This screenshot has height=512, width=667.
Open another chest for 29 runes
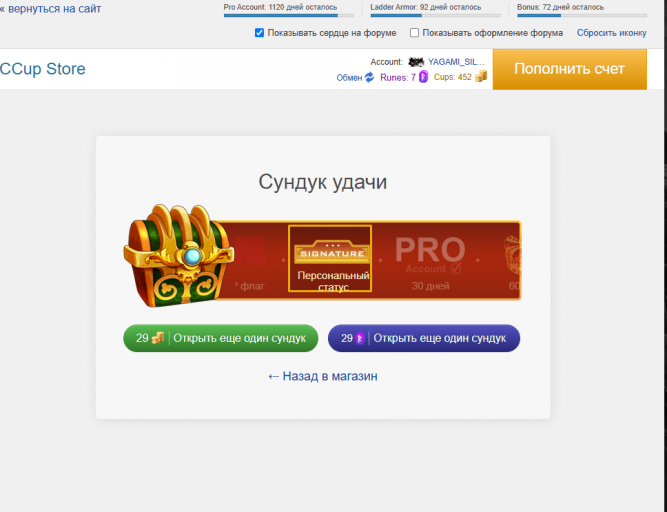[424, 338]
